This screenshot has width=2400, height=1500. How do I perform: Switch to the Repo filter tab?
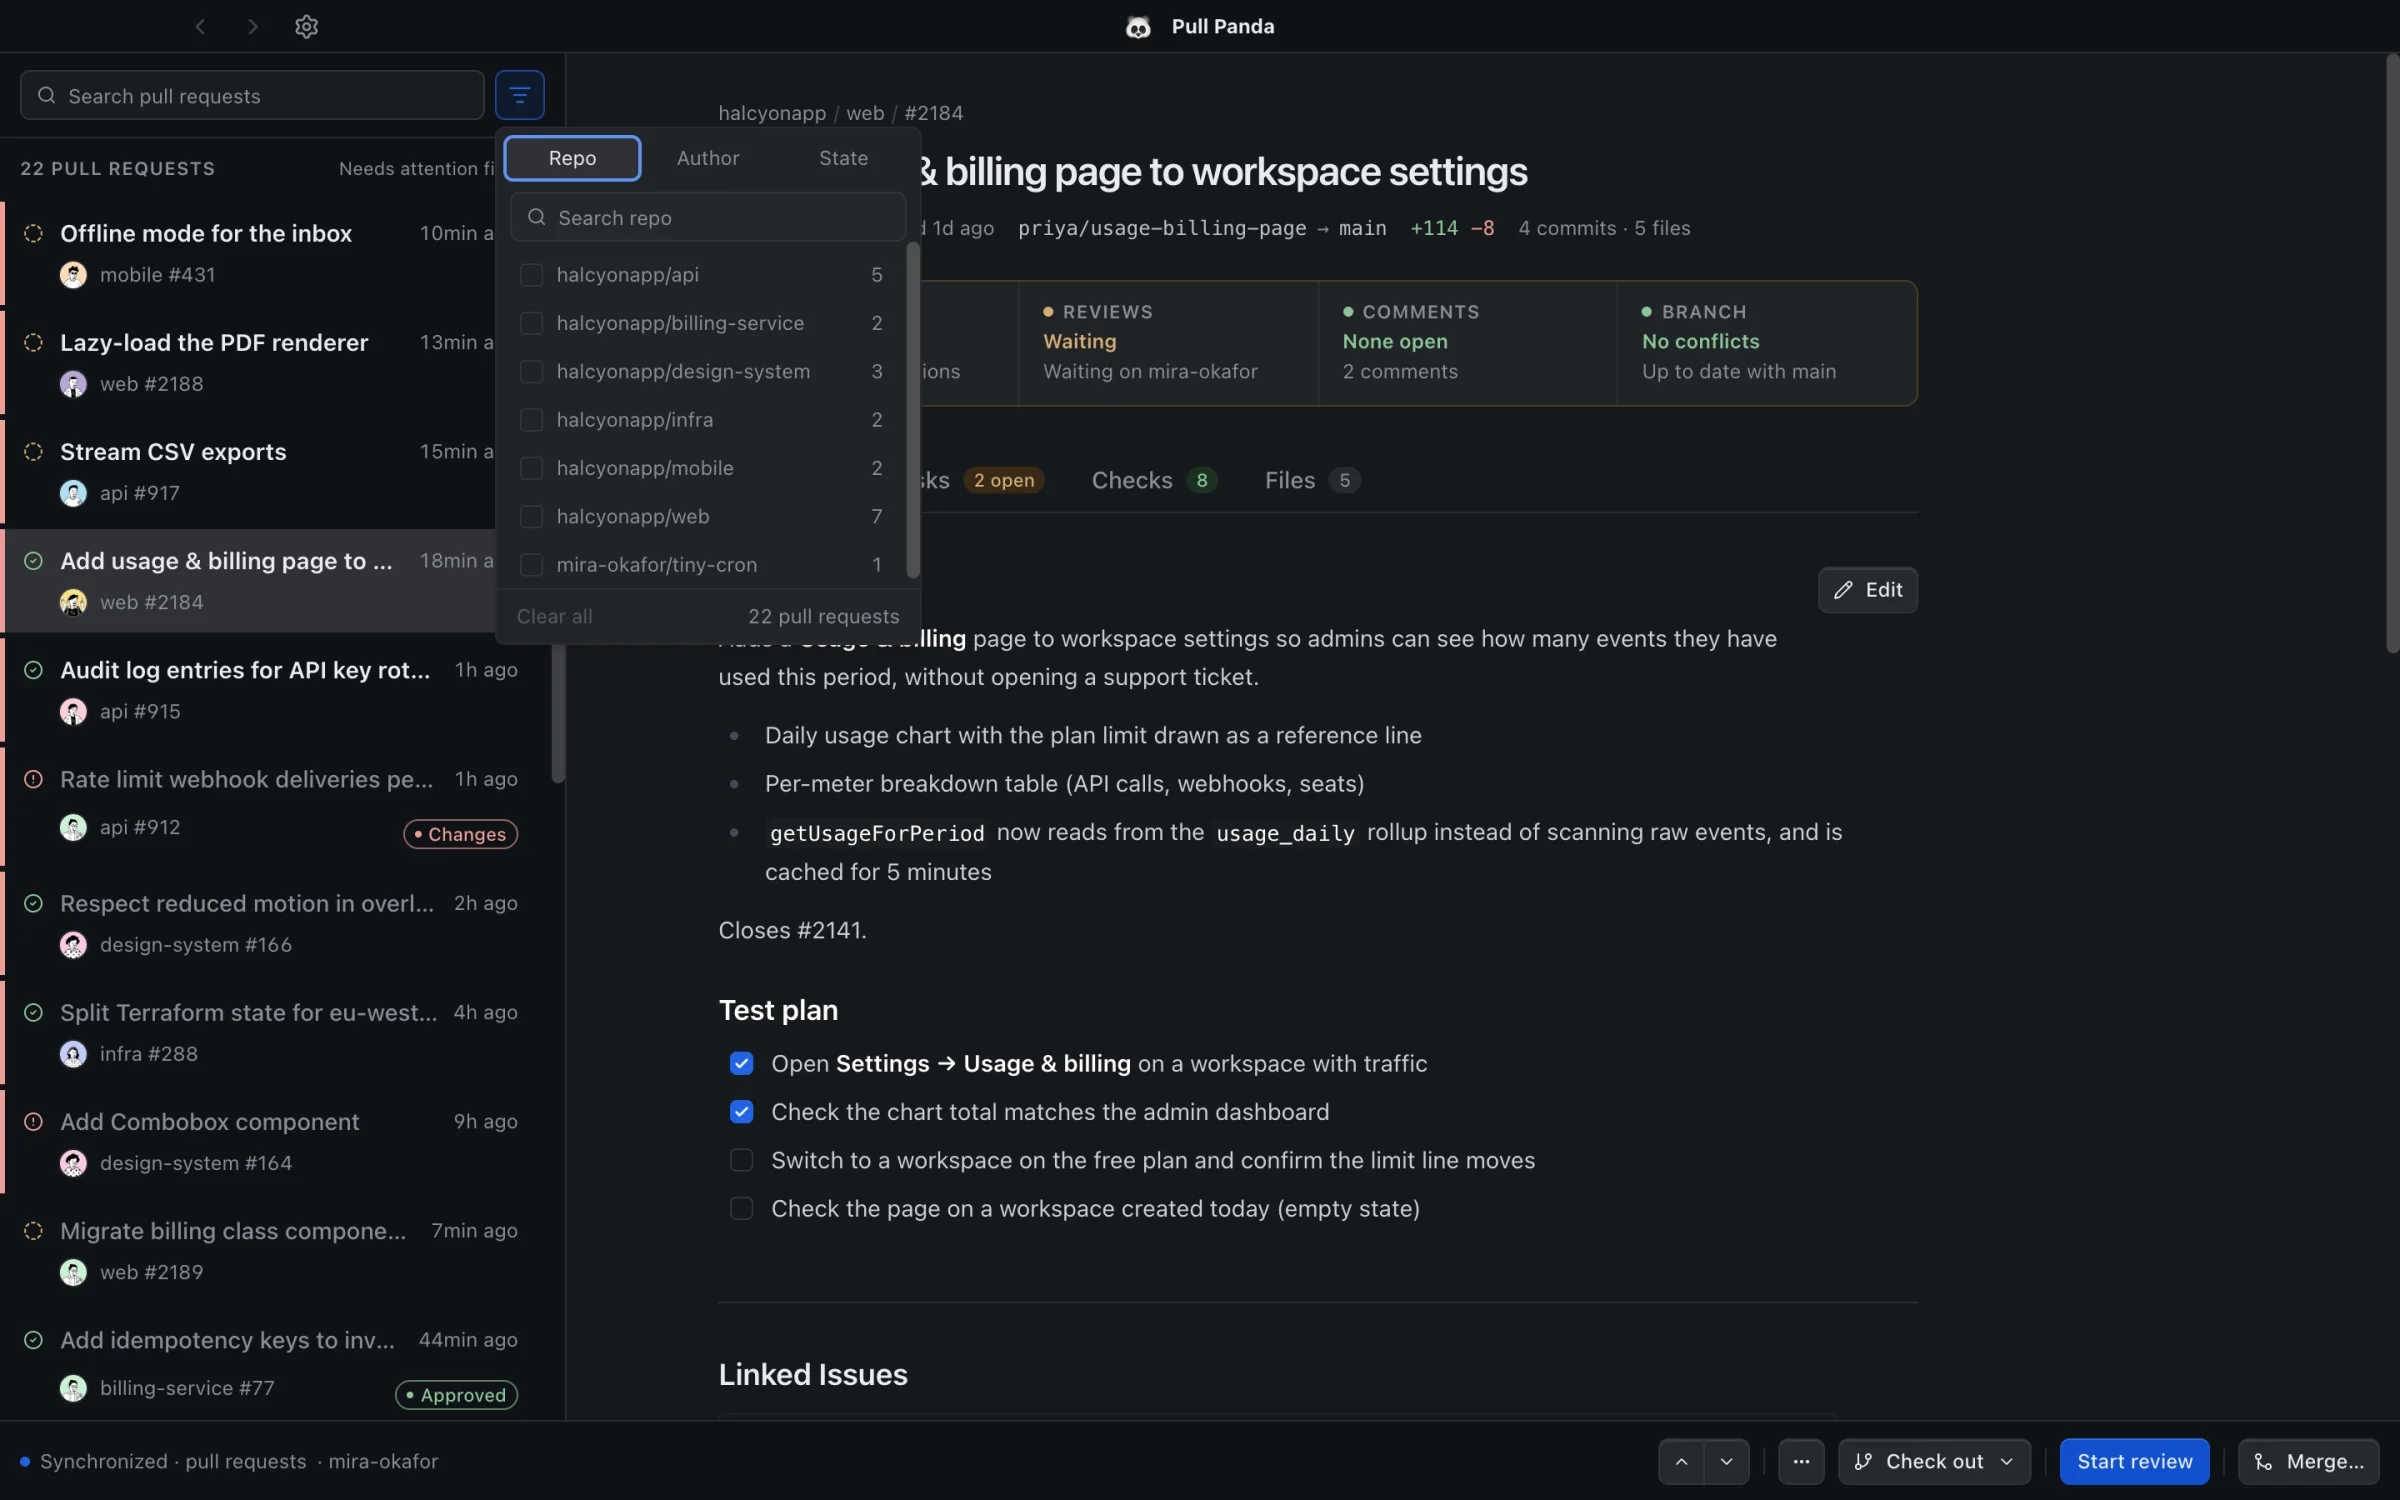point(572,158)
